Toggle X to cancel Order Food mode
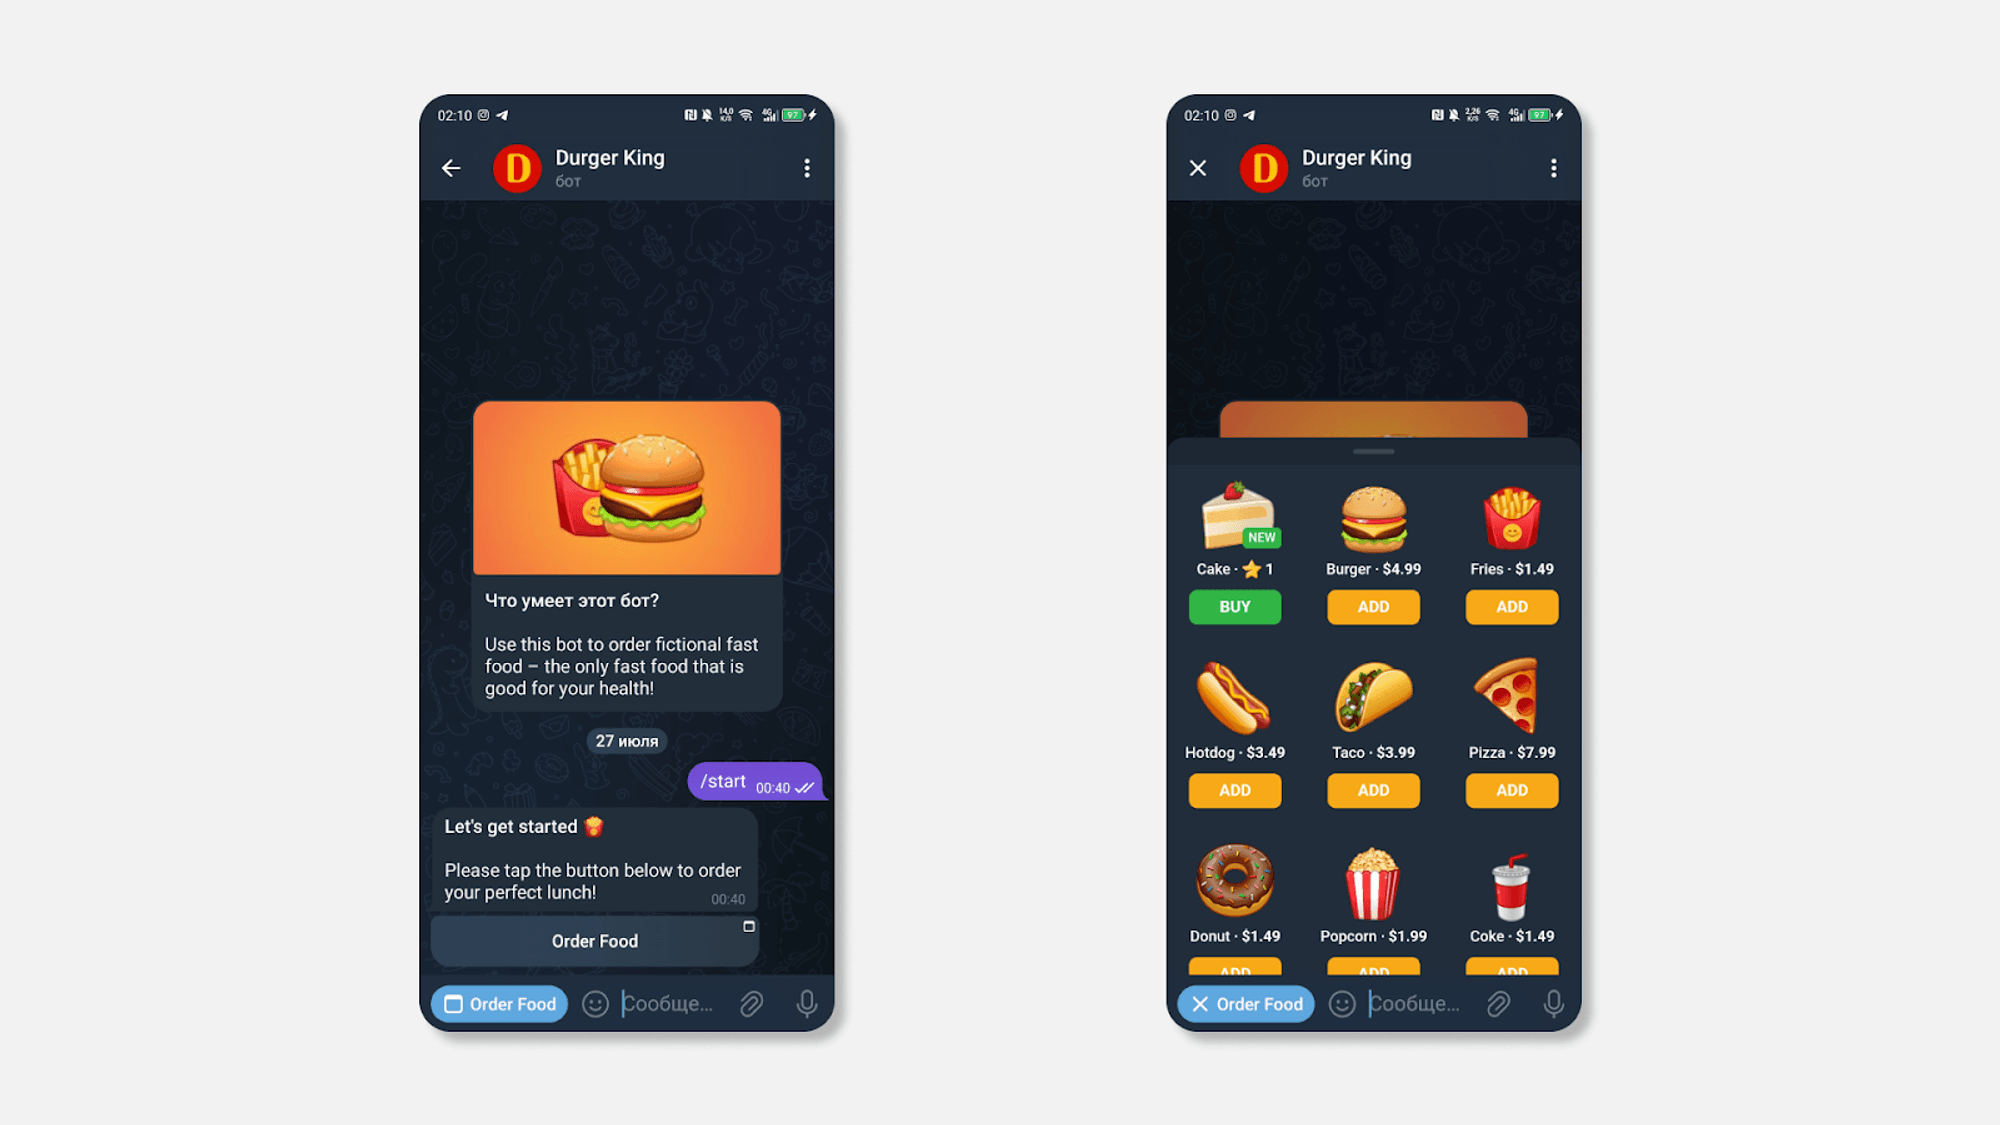The image size is (2000, 1125). point(1196,1003)
